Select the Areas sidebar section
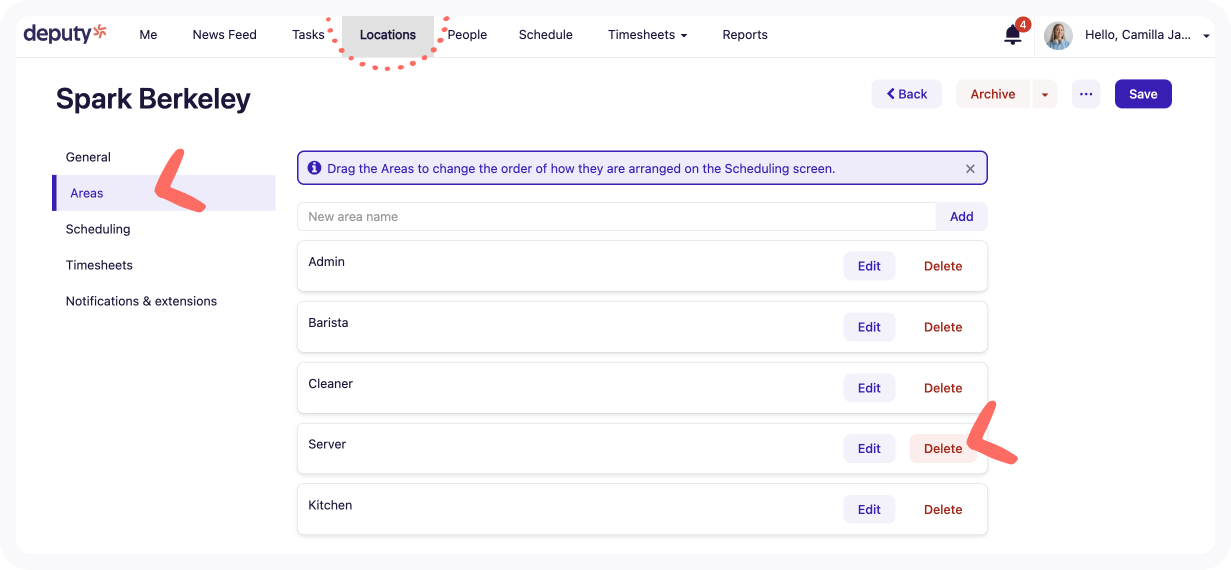1231x570 pixels. tap(164, 193)
